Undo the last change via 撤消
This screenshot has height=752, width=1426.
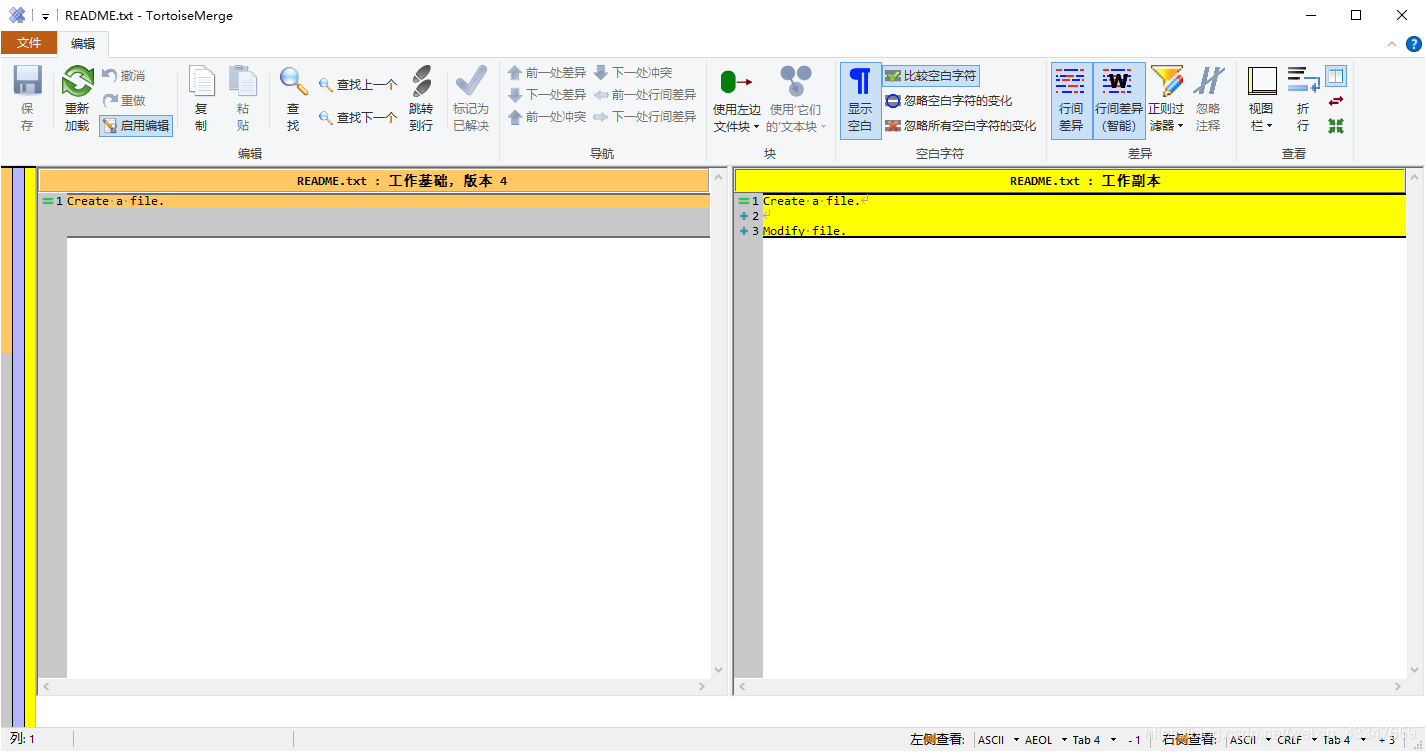click(x=123, y=75)
